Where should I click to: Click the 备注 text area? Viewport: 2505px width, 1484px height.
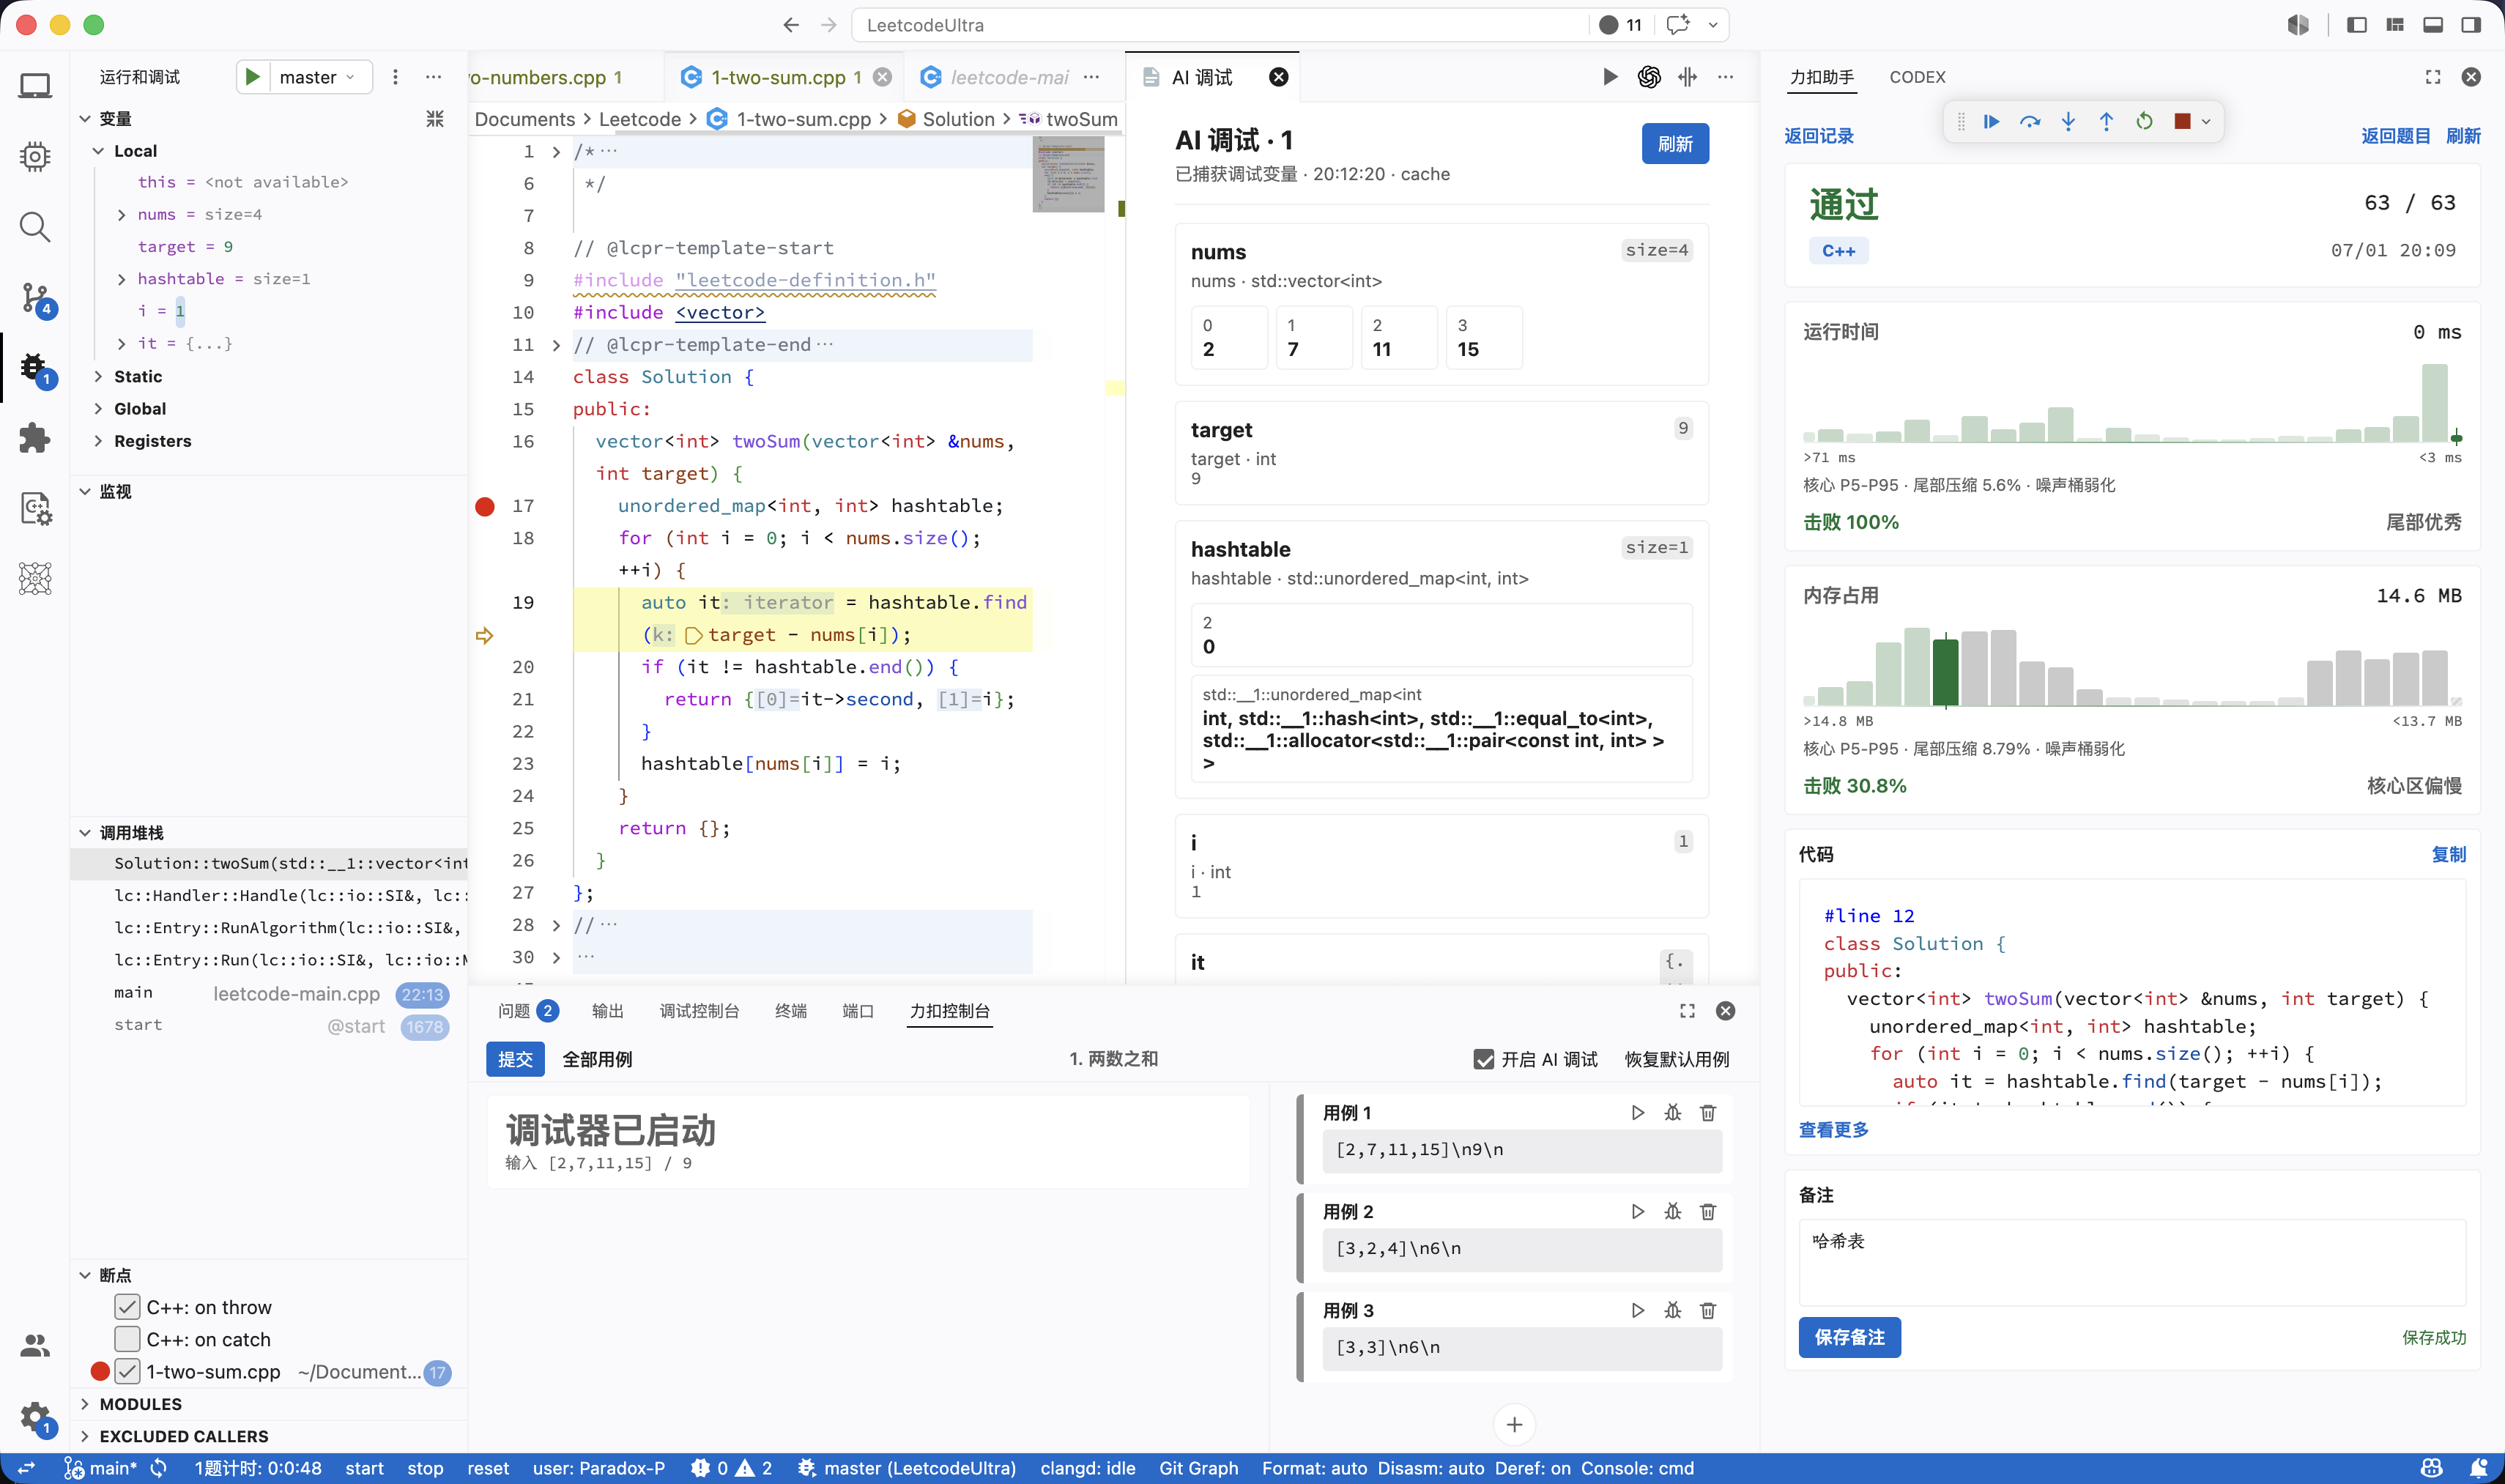[x=2131, y=1262]
